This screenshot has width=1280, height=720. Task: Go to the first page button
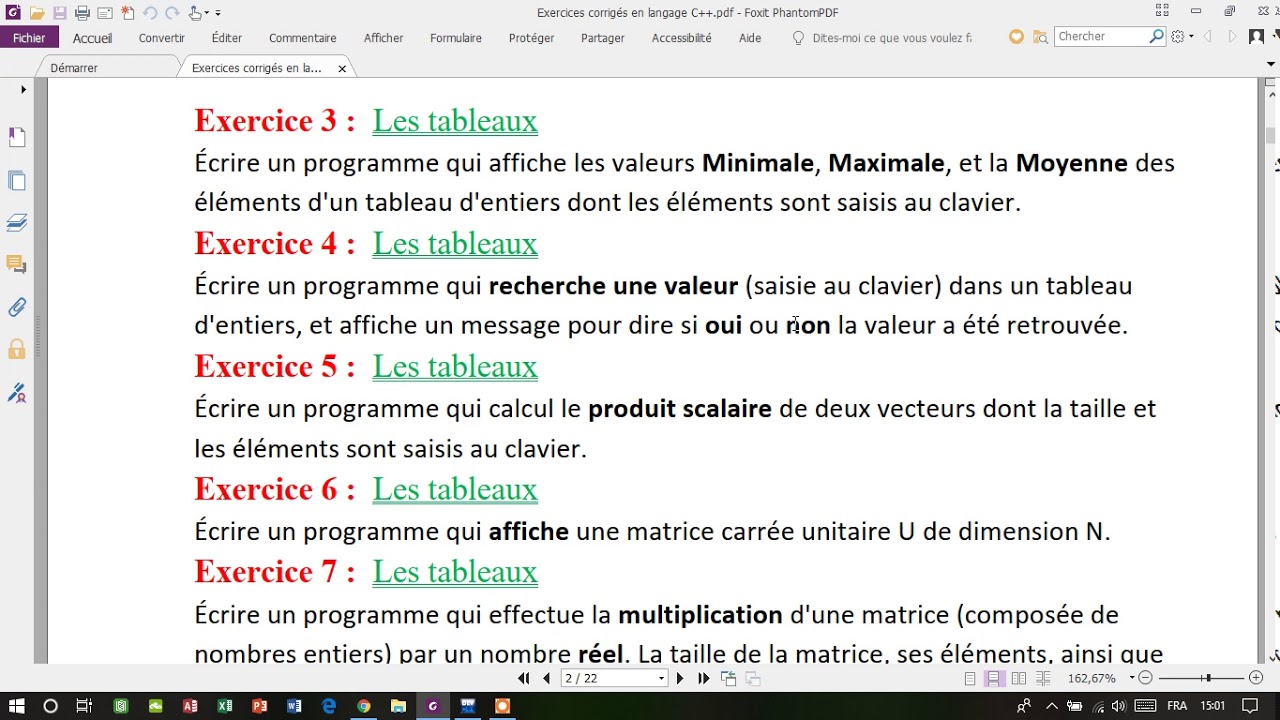pyautogui.click(x=523, y=678)
